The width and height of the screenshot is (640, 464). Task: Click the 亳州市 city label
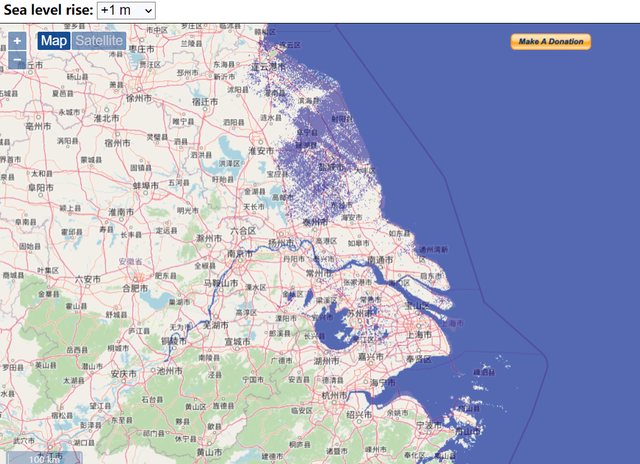(38, 127)
